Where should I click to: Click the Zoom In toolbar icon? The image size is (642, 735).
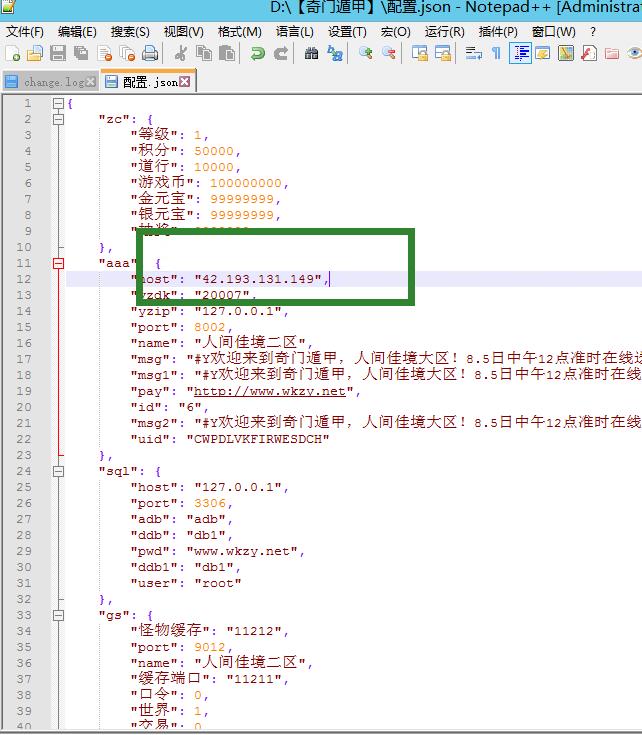tap(366, 54)
